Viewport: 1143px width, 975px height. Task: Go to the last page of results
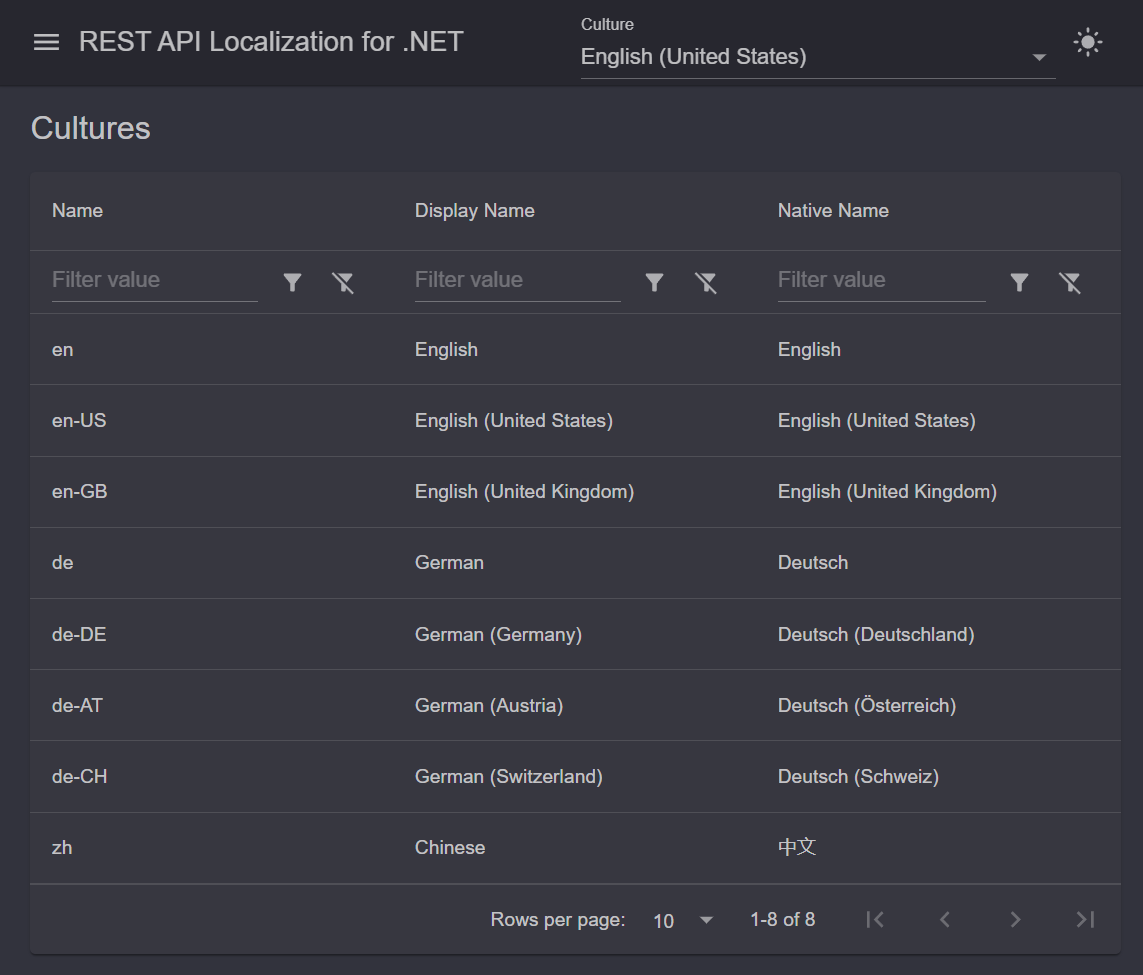tap(1085, 920)
